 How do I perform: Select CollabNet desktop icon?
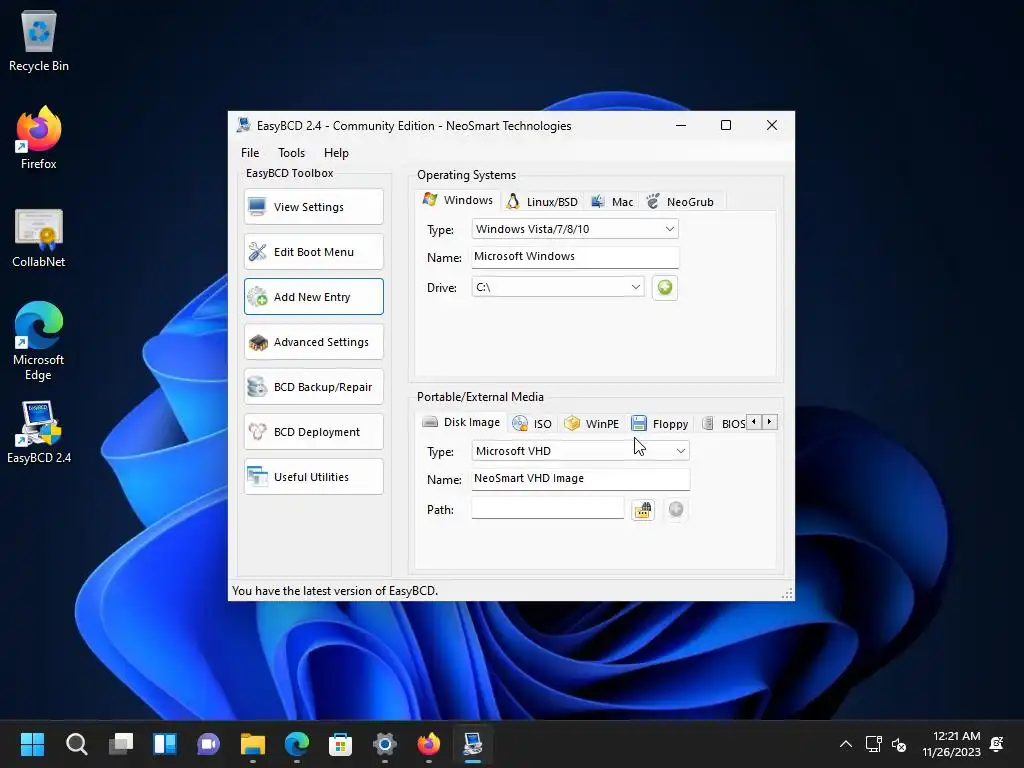pyautogui.click(x=39, y=238)
